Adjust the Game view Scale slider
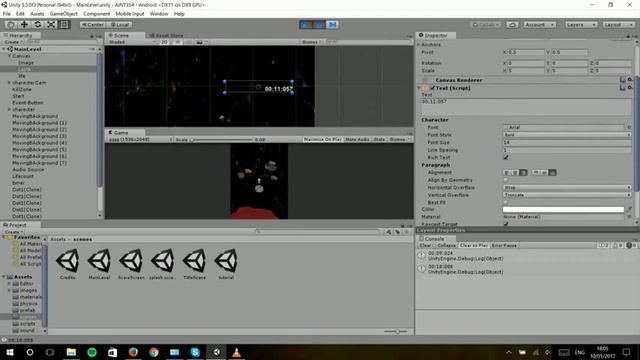640x360 pixels. click(x=222, y=140)
